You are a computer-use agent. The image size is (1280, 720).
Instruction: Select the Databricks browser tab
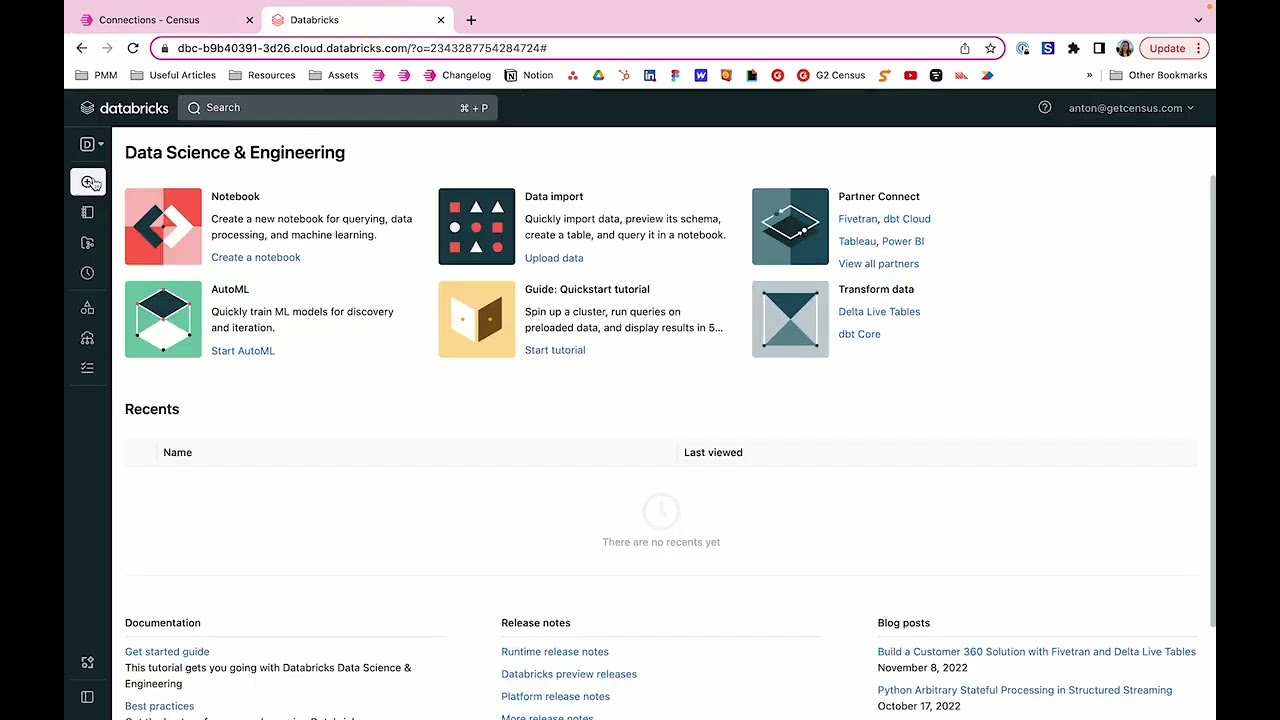point(357,20)
